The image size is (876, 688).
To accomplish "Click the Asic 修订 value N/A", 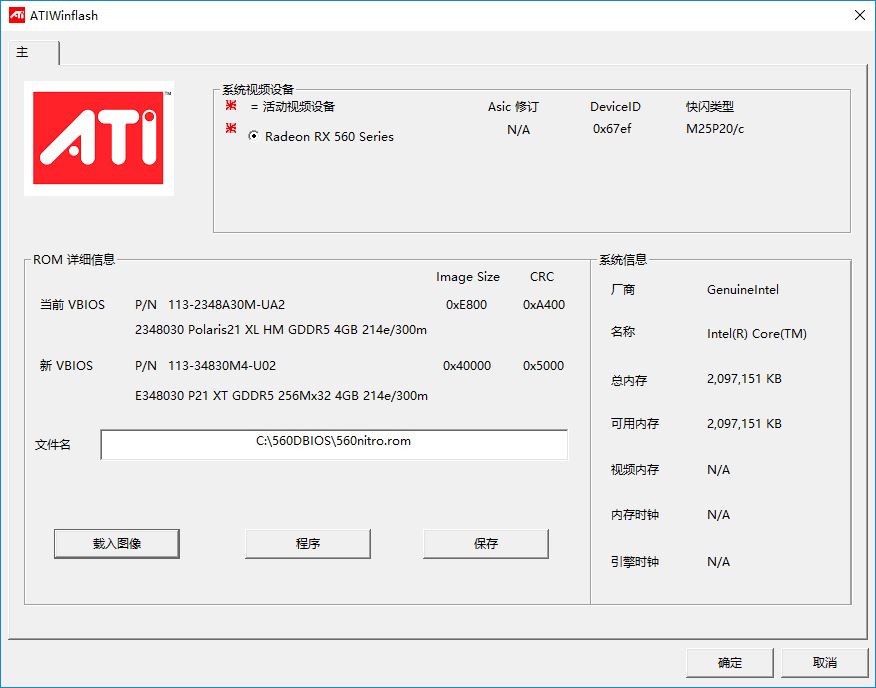I will 518,130.
